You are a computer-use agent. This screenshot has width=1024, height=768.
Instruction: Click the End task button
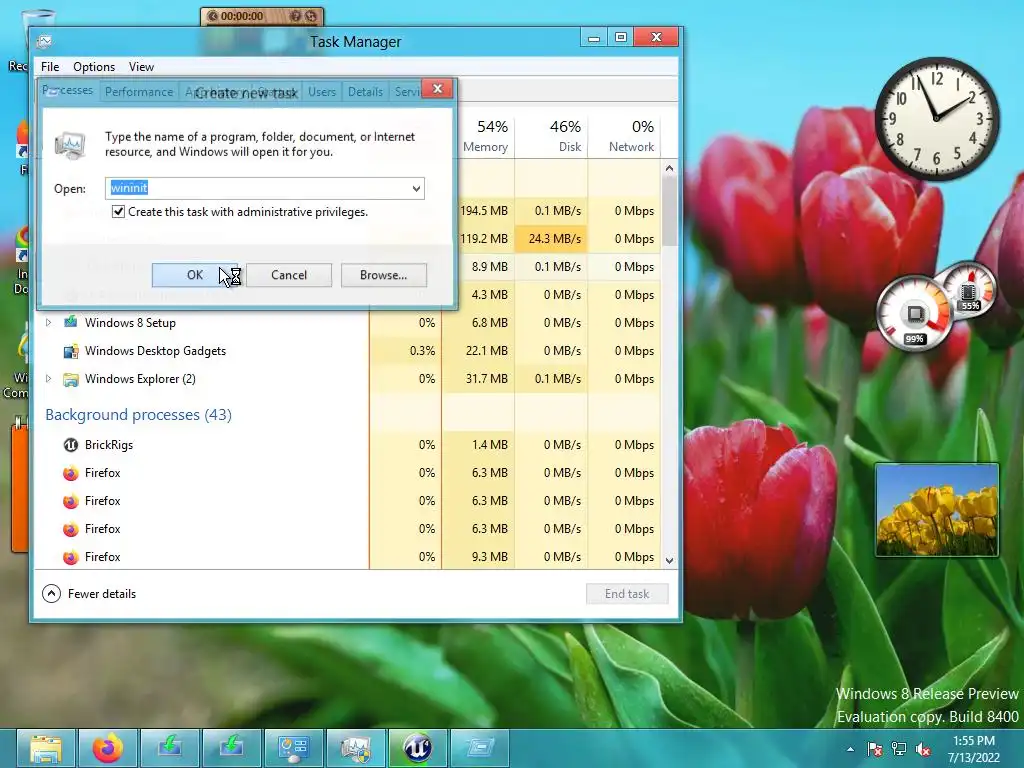point(627,594)
